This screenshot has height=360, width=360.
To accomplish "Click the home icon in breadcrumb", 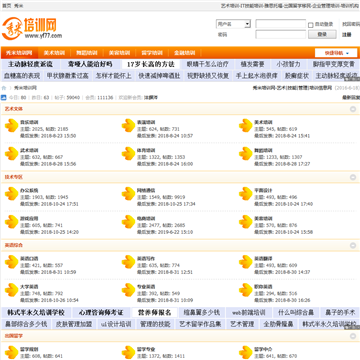I will (4, 88).
